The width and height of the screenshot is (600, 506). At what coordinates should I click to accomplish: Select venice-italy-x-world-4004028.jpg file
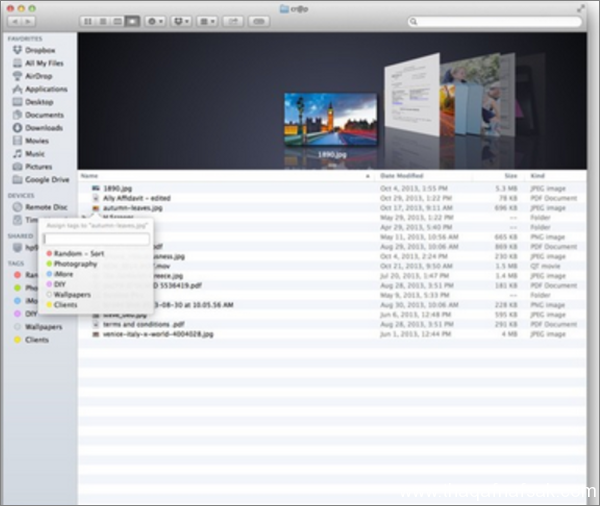(x=332, y=334)
